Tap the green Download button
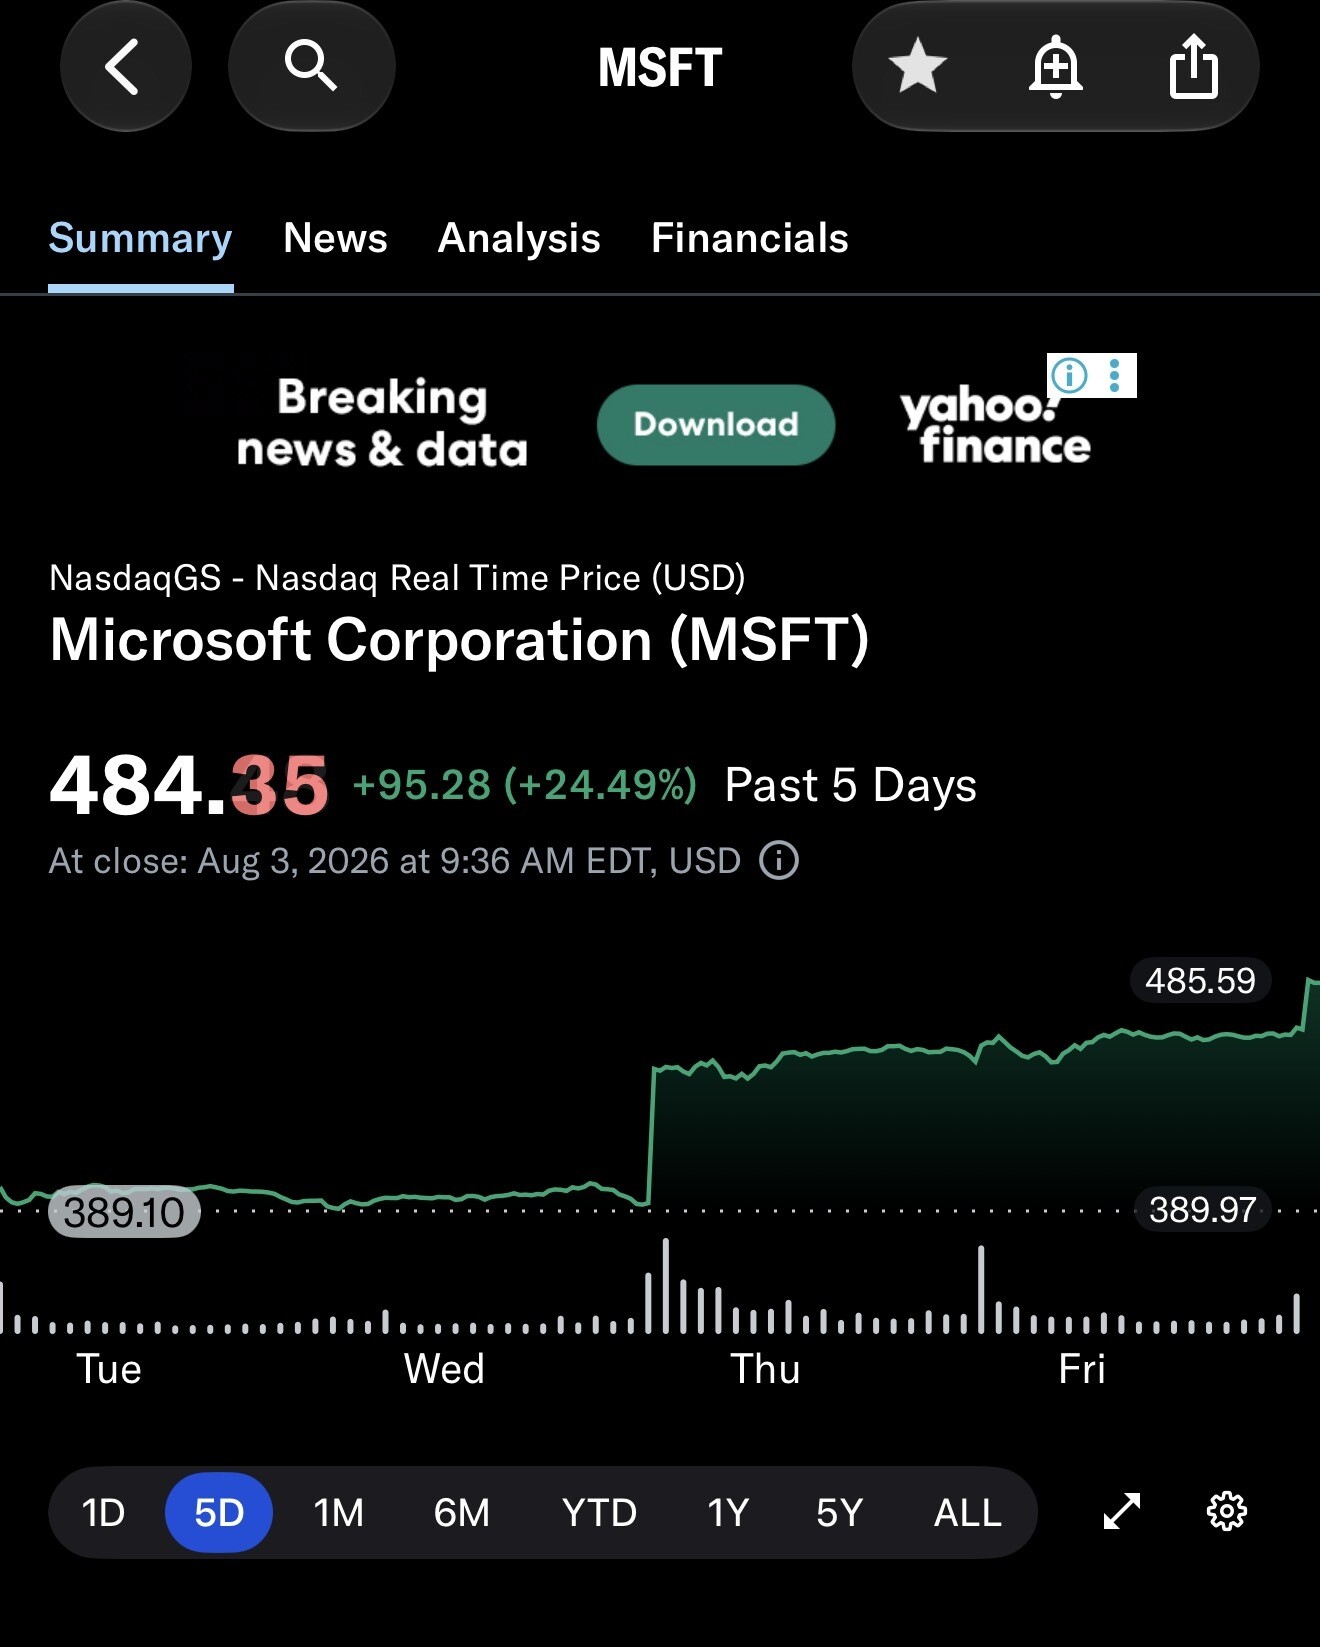Screen dimensions: 1320x1647 point(716,424)
